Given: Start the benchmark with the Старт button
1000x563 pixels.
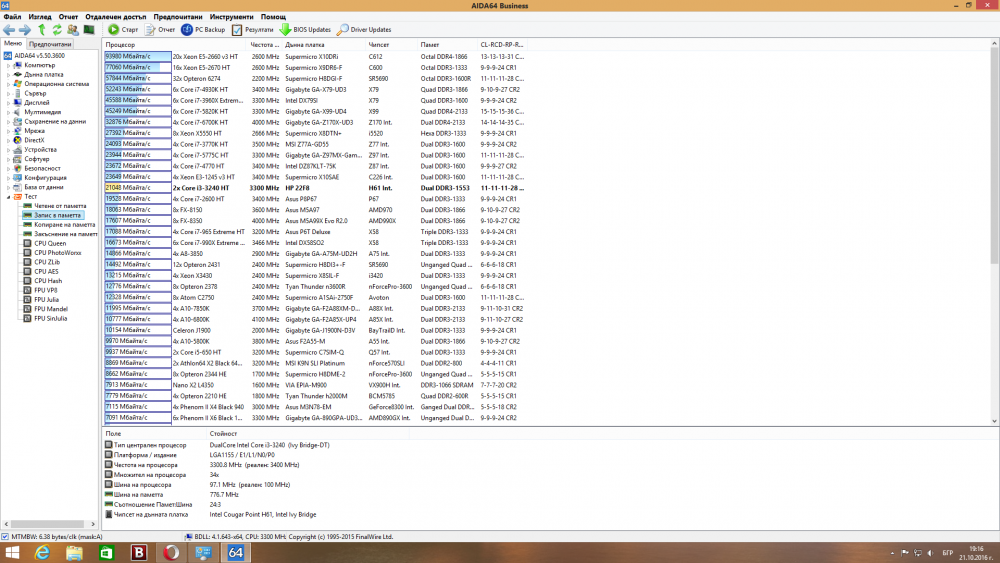Looking at the screenshot, I should coord(123,29).
